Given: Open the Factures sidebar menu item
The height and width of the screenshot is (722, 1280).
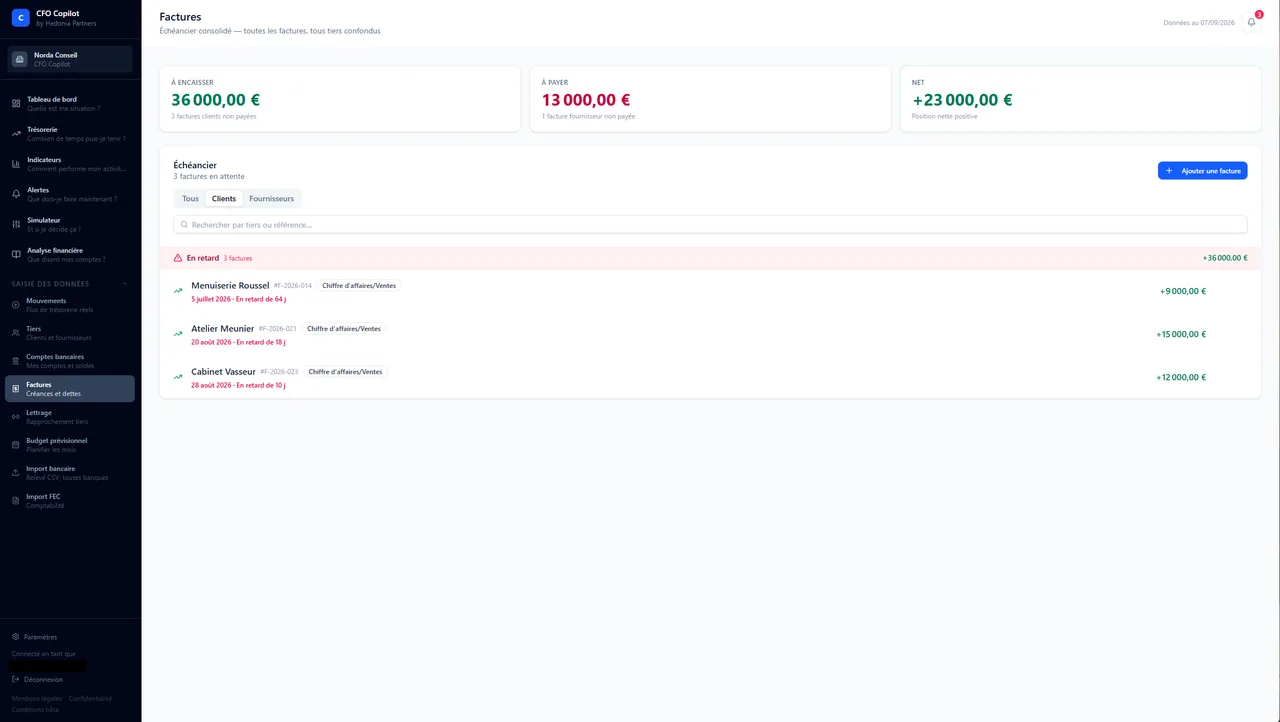Looking at the screenshot, I should coord(70,389).
